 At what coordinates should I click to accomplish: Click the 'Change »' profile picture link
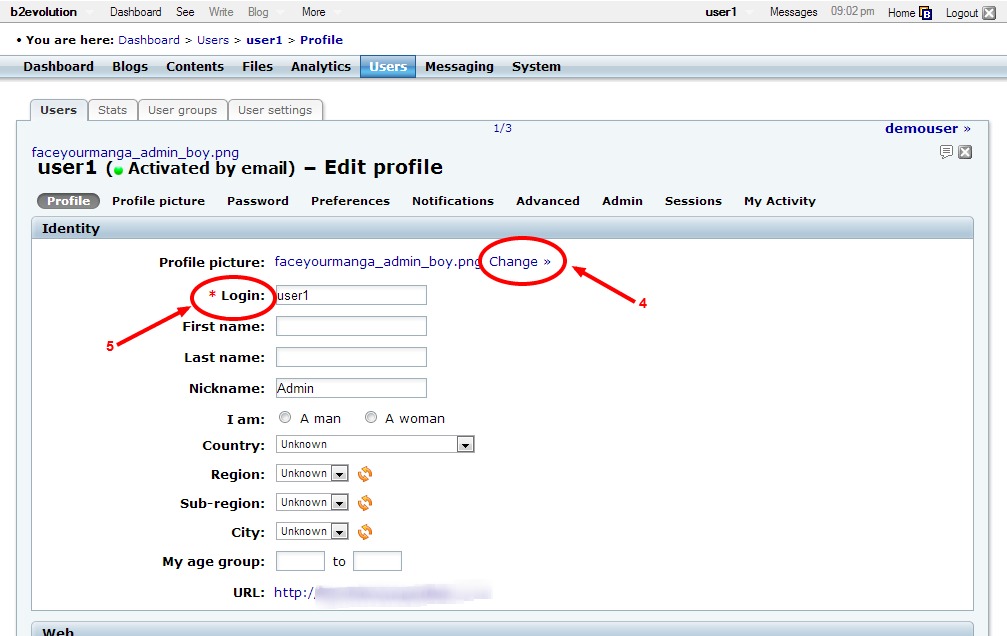(x=520, y=261)
